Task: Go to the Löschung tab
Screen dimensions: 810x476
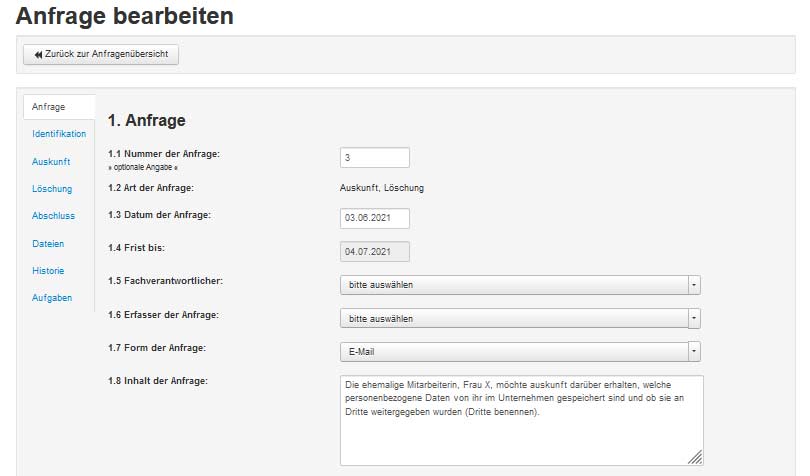Action: click(x=52, y=189)
